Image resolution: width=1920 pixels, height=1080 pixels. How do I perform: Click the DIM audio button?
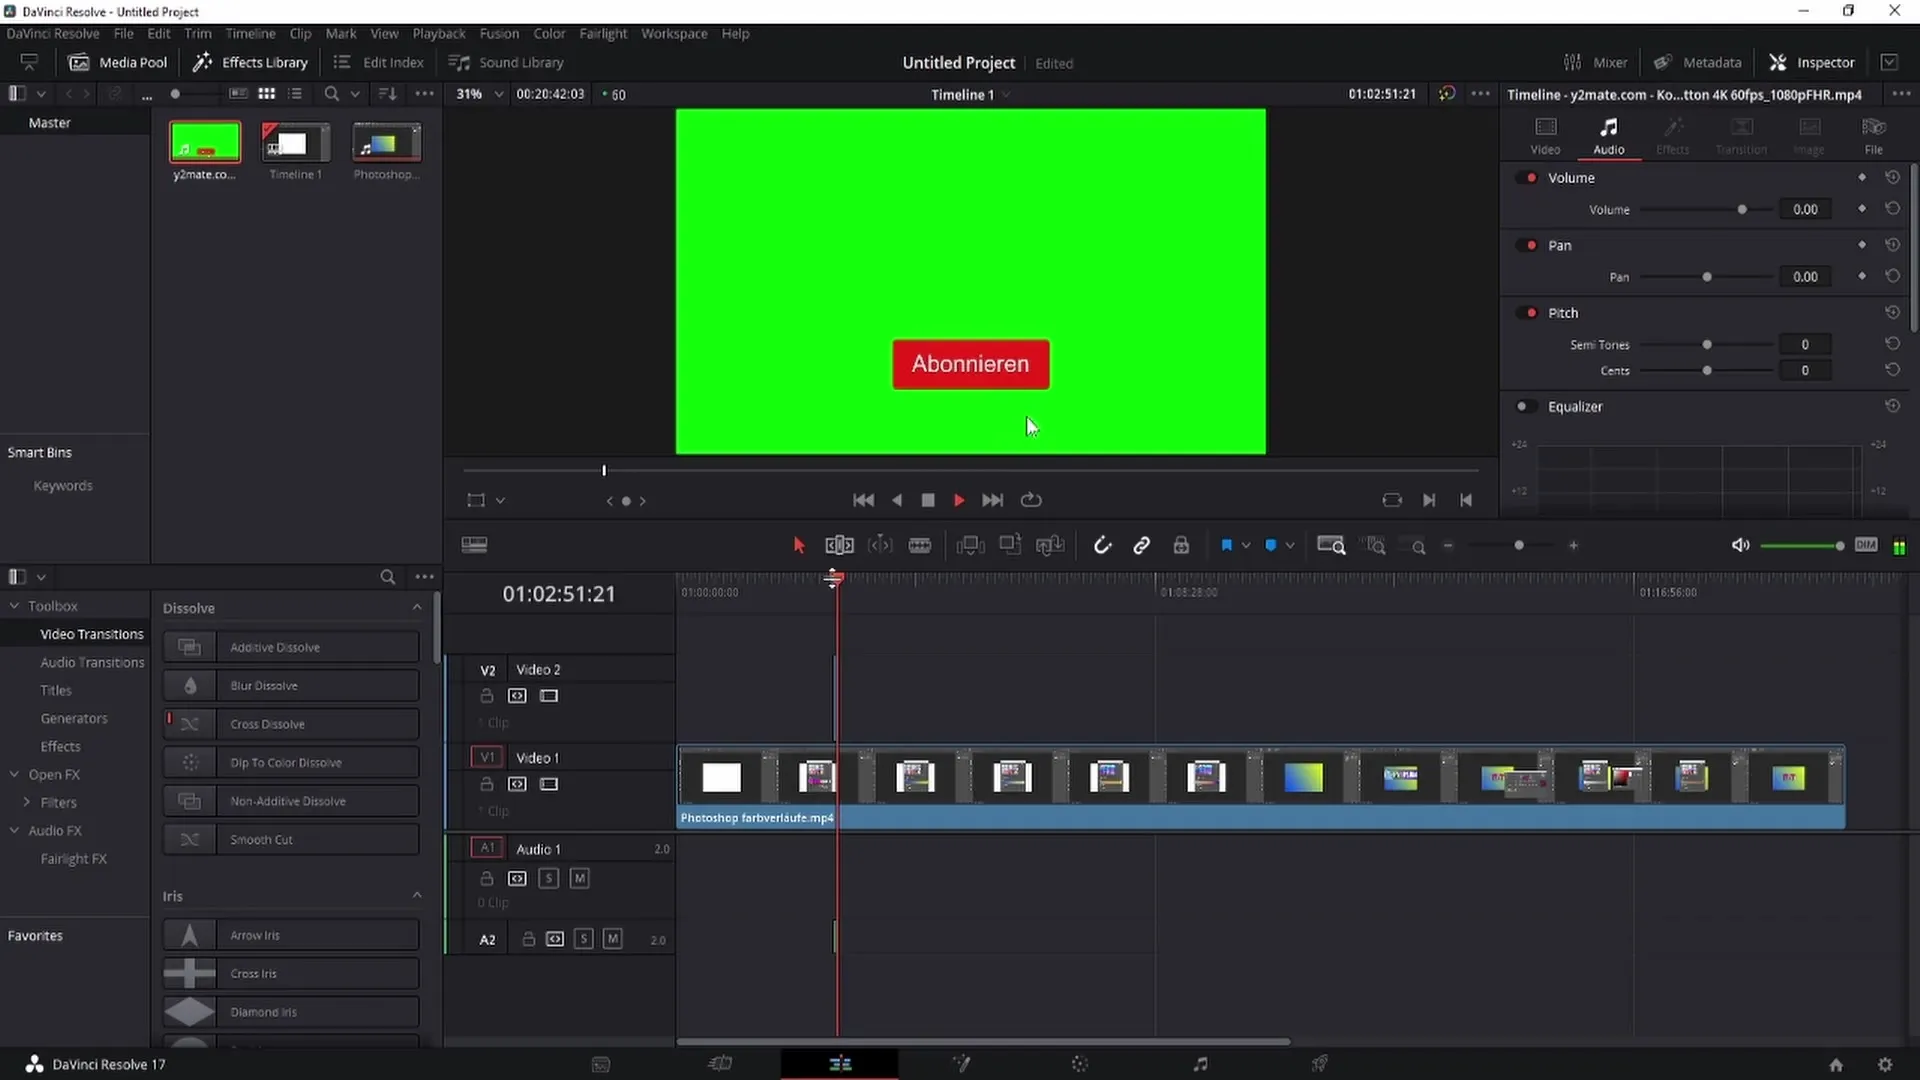point(1866,545)
